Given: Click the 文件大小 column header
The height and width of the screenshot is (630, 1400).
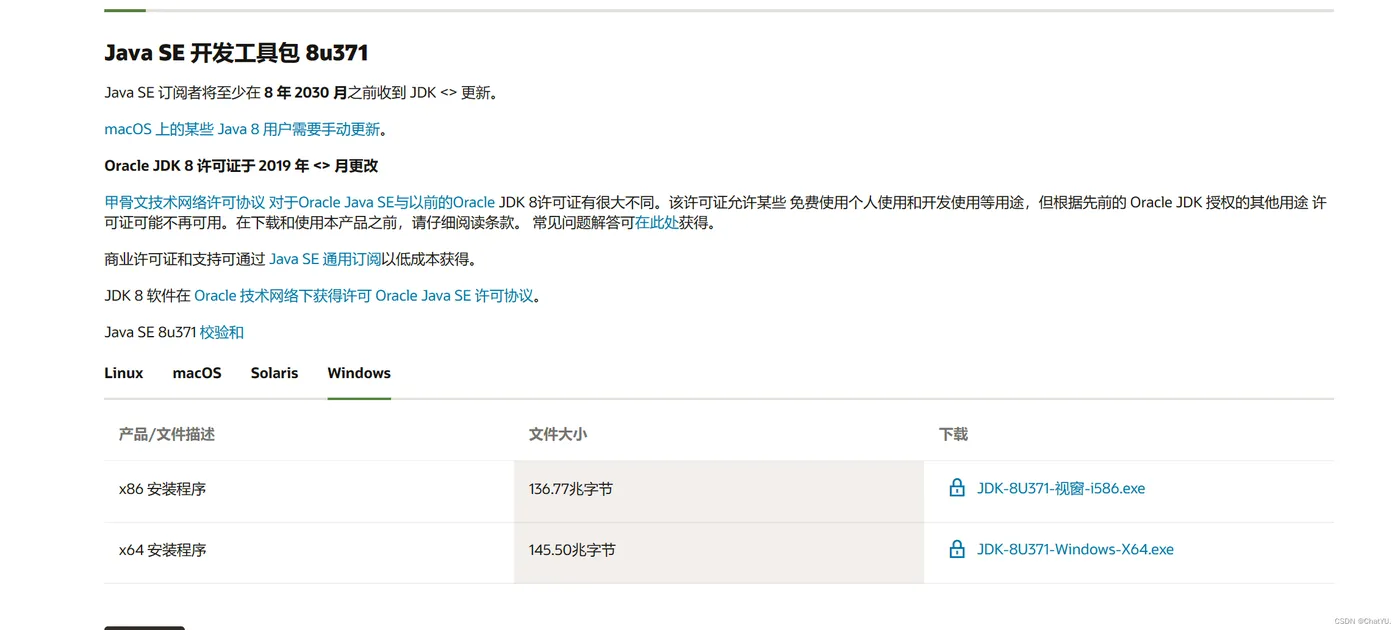Looking at the screenshot, I should (x=558, y=434).
